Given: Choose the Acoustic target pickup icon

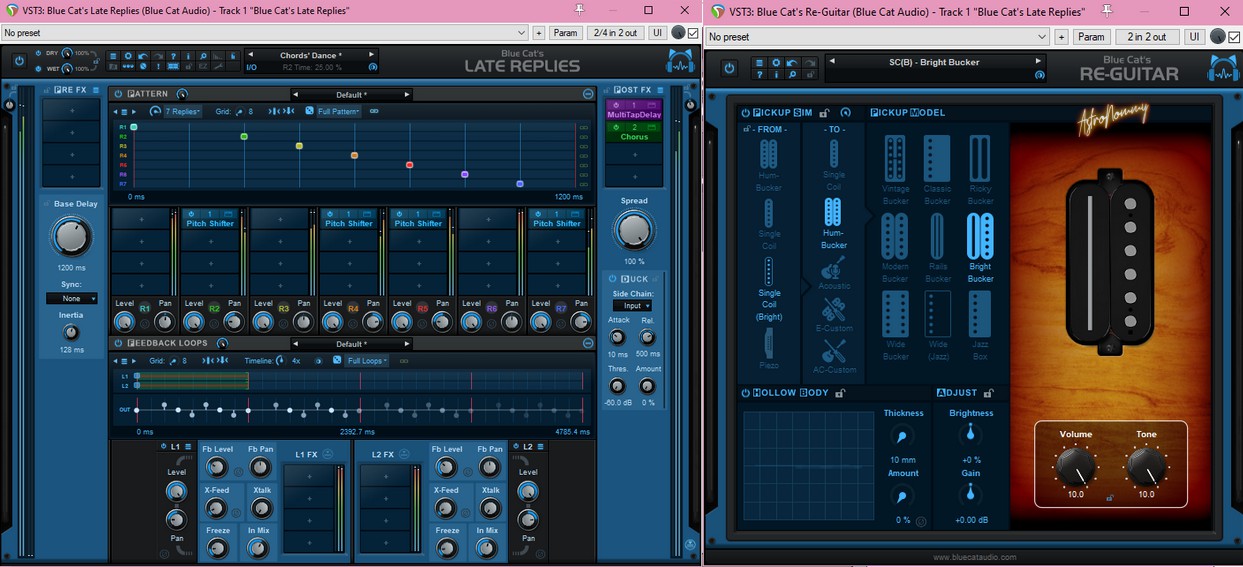Looking at the screenshot, I should tap(833, 268).
